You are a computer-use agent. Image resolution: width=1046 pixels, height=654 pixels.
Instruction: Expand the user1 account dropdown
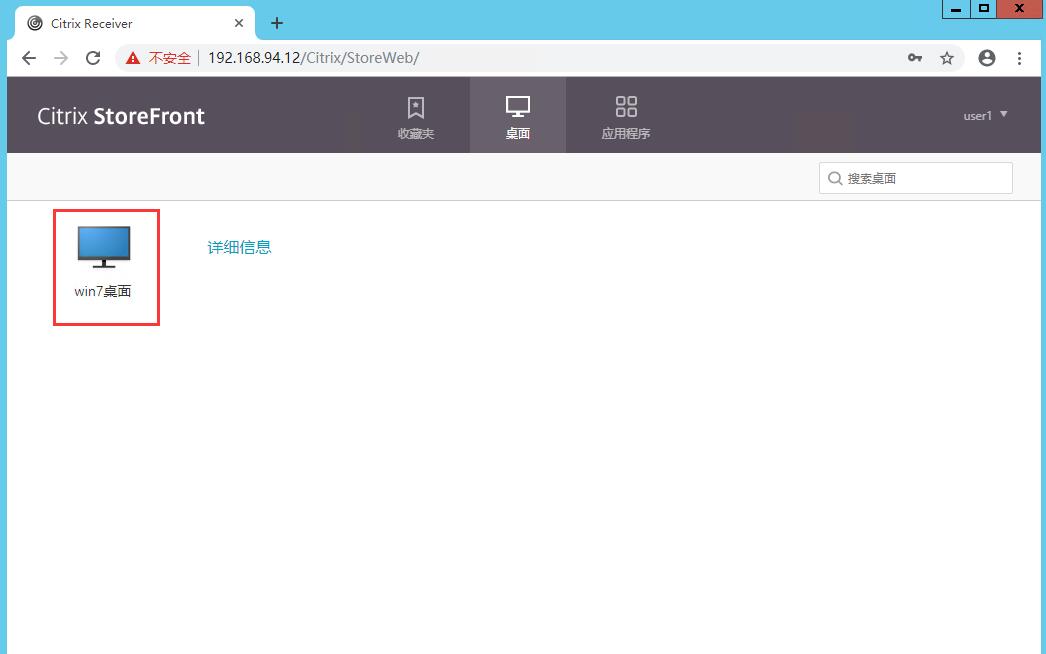click(985, 115)
